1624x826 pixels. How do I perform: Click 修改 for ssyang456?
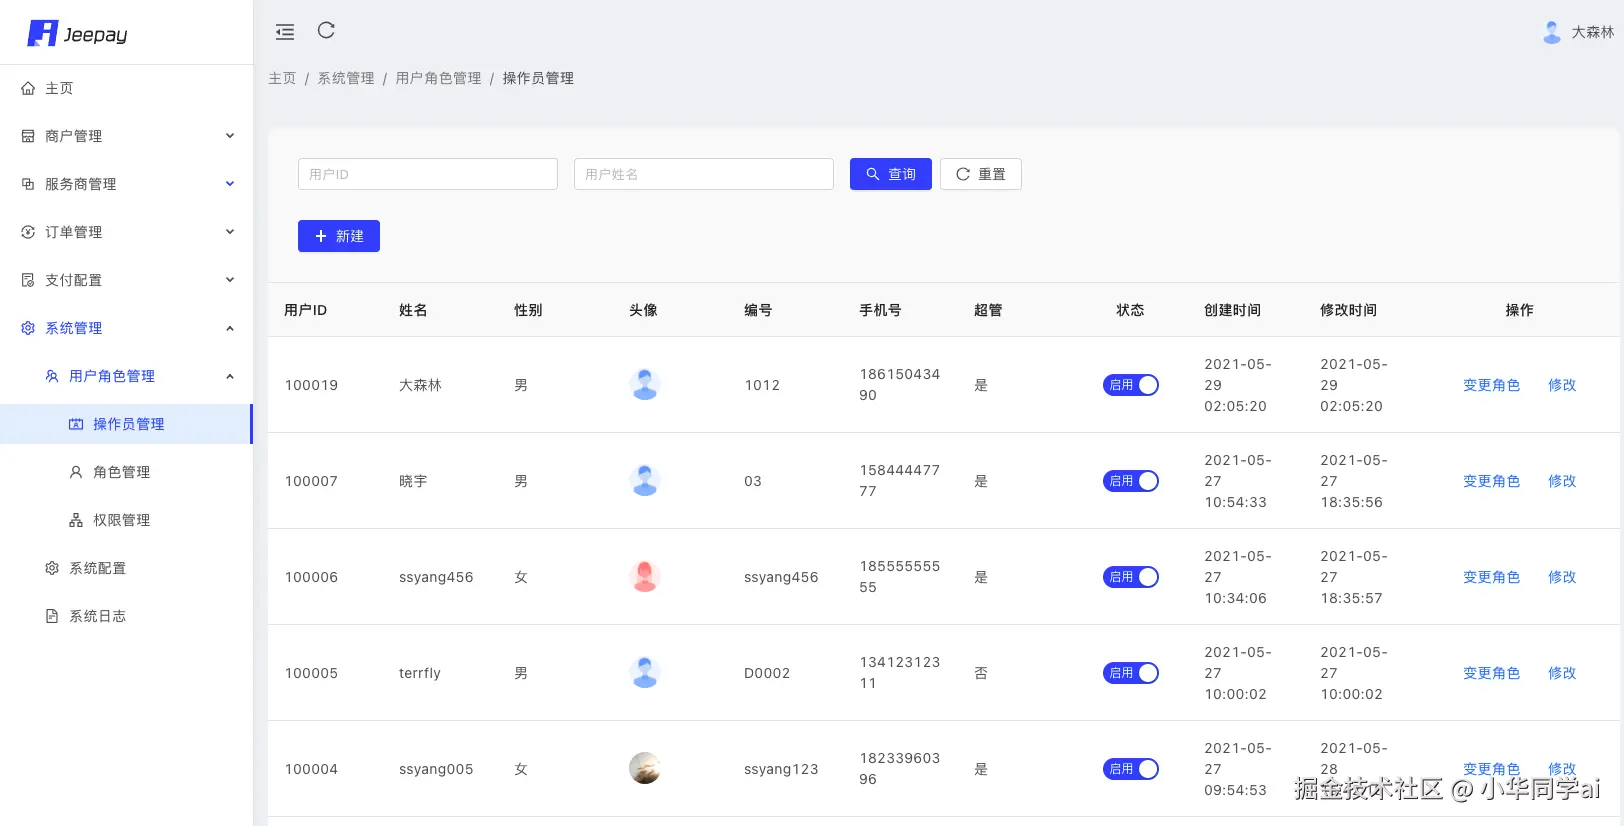1562,577
